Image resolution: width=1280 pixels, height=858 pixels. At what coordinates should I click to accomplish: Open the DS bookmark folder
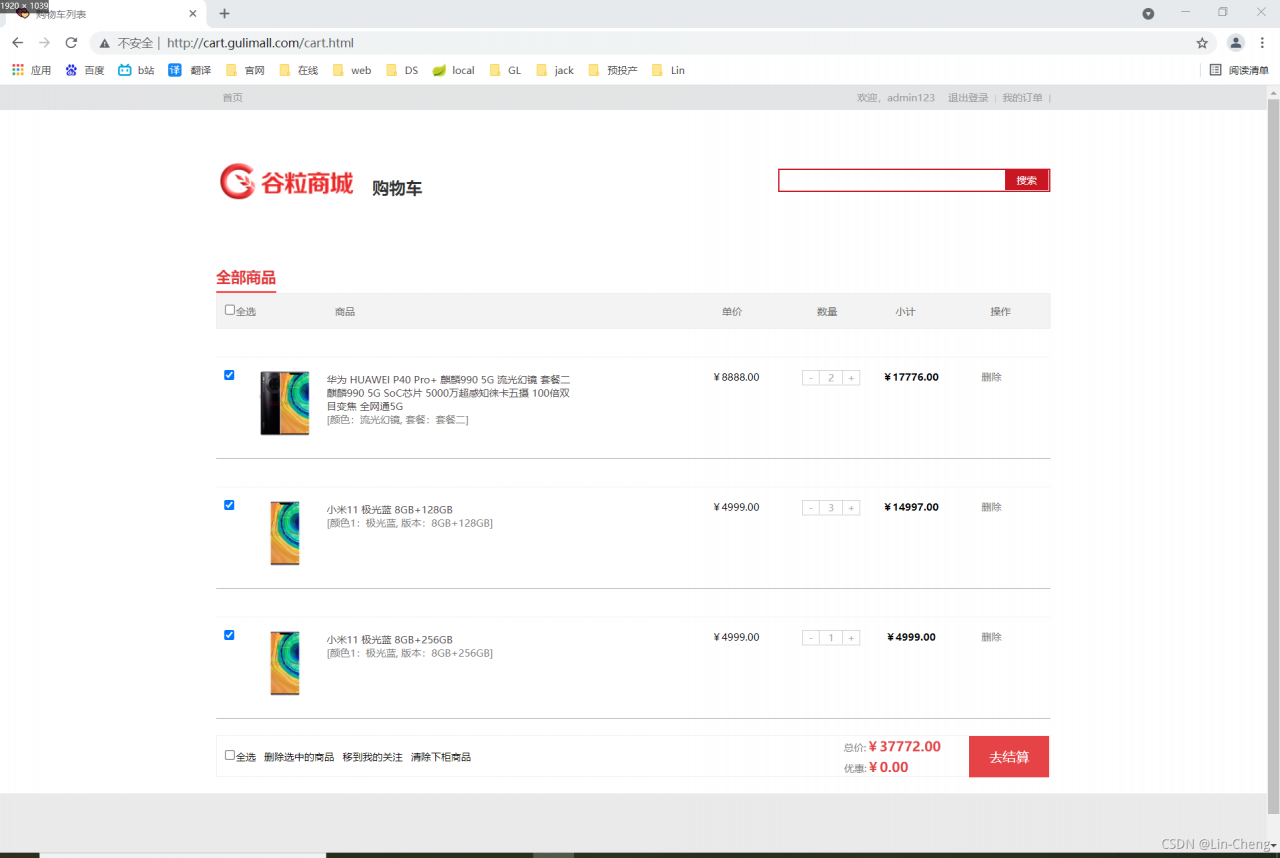(x=402, y=70)
